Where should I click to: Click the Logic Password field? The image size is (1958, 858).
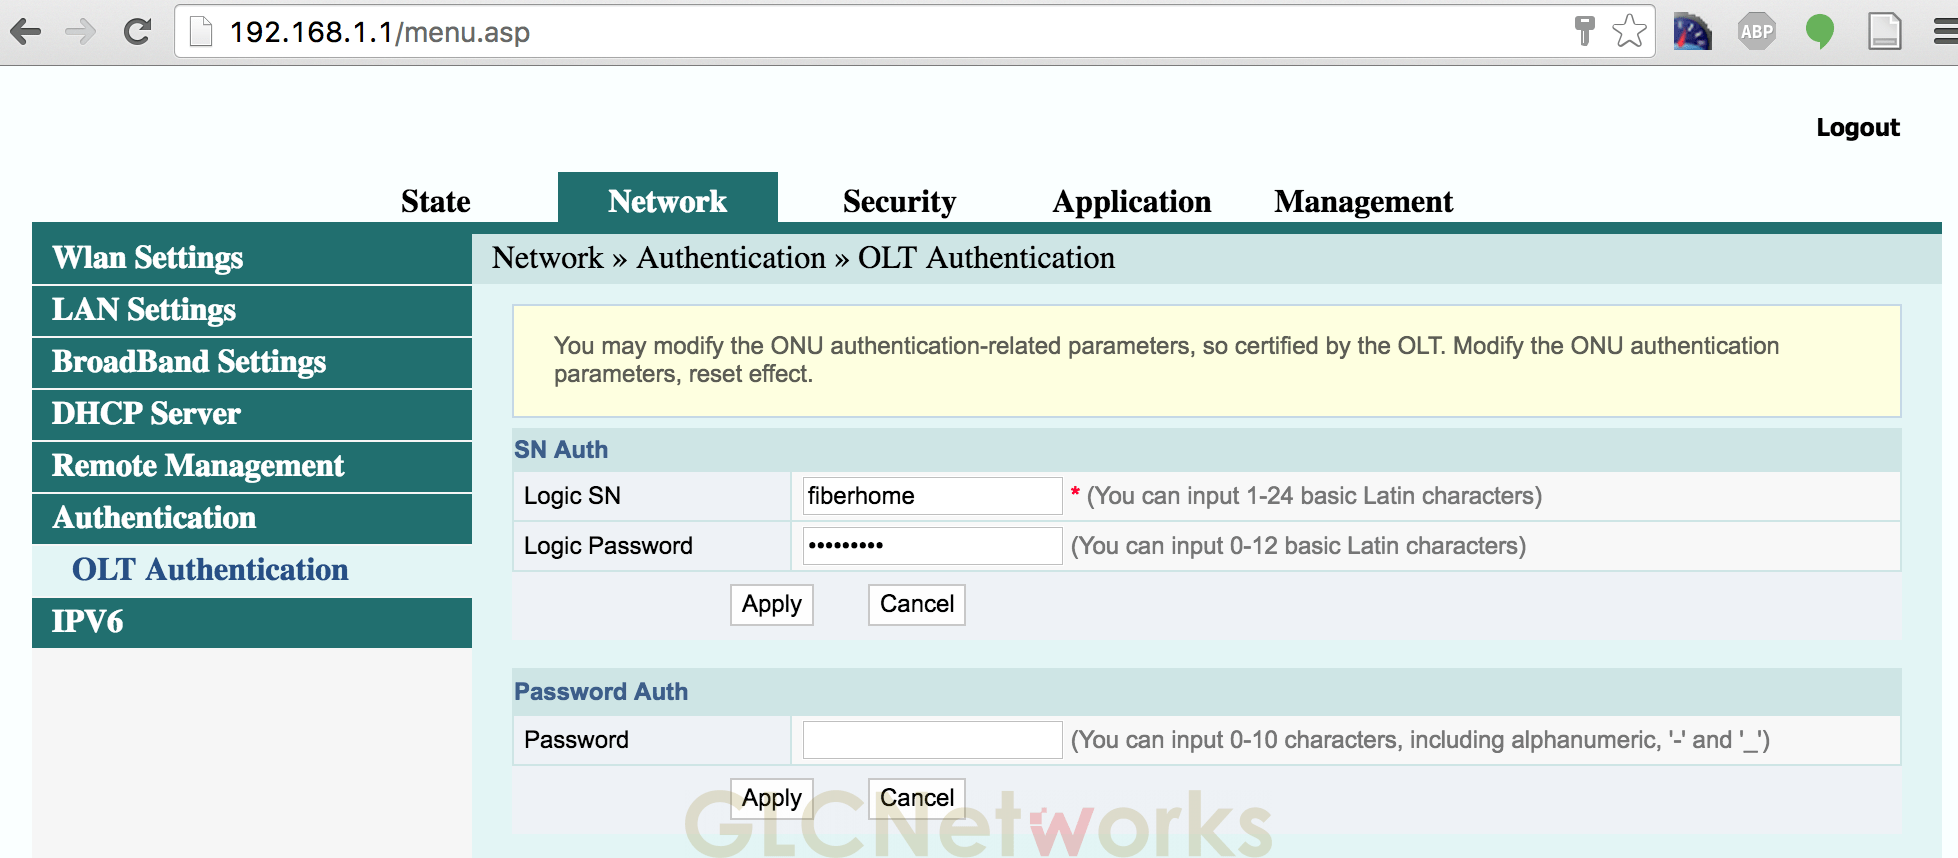click(932, 546)
